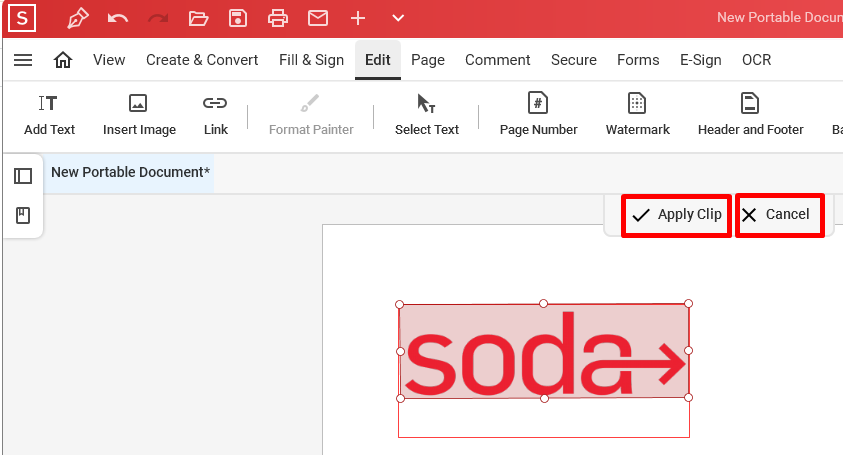Select the New Portable Document tab

coord(129,173)
